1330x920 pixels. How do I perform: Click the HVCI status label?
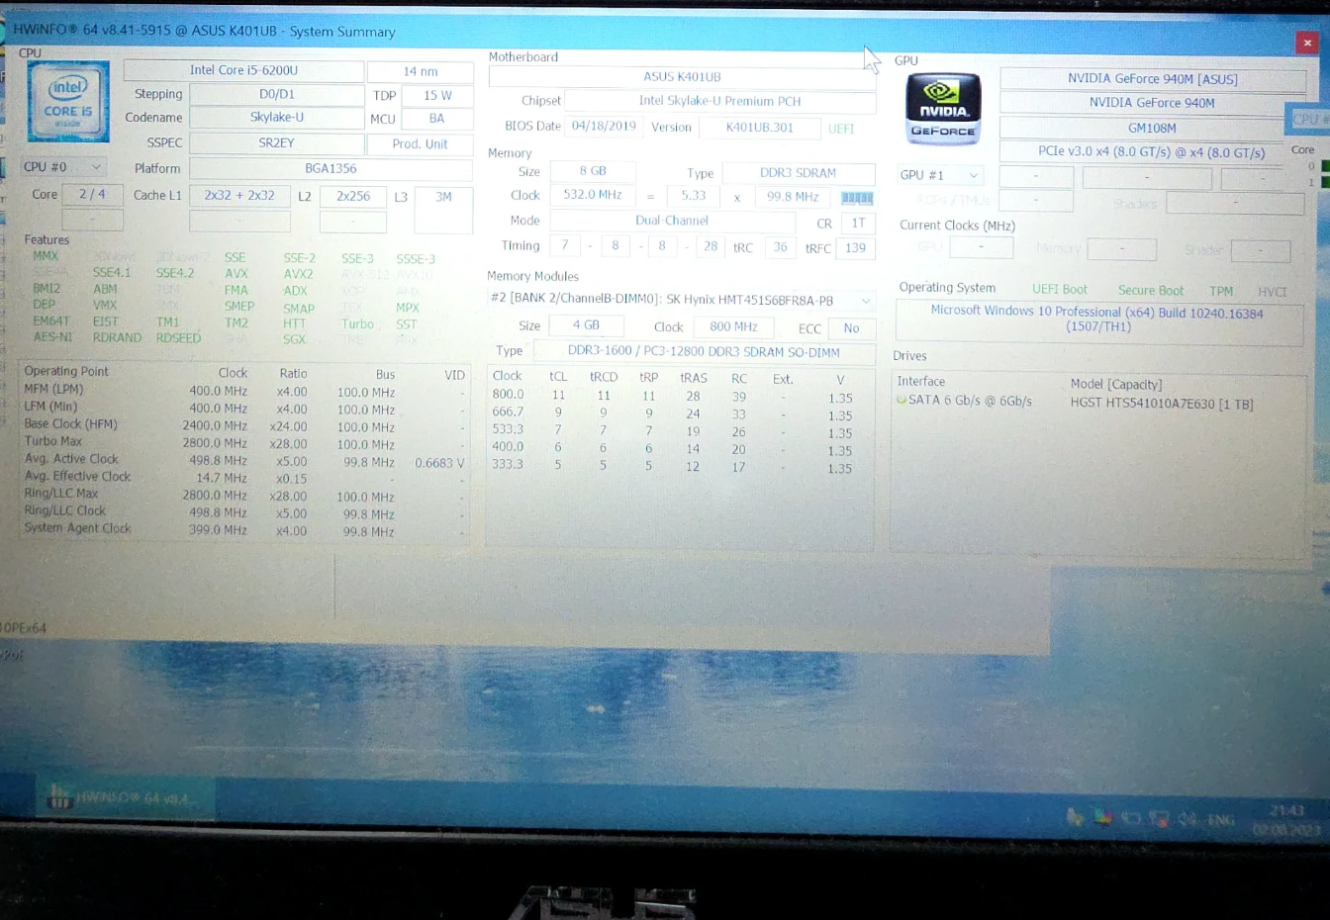[x=1272, y=292]
